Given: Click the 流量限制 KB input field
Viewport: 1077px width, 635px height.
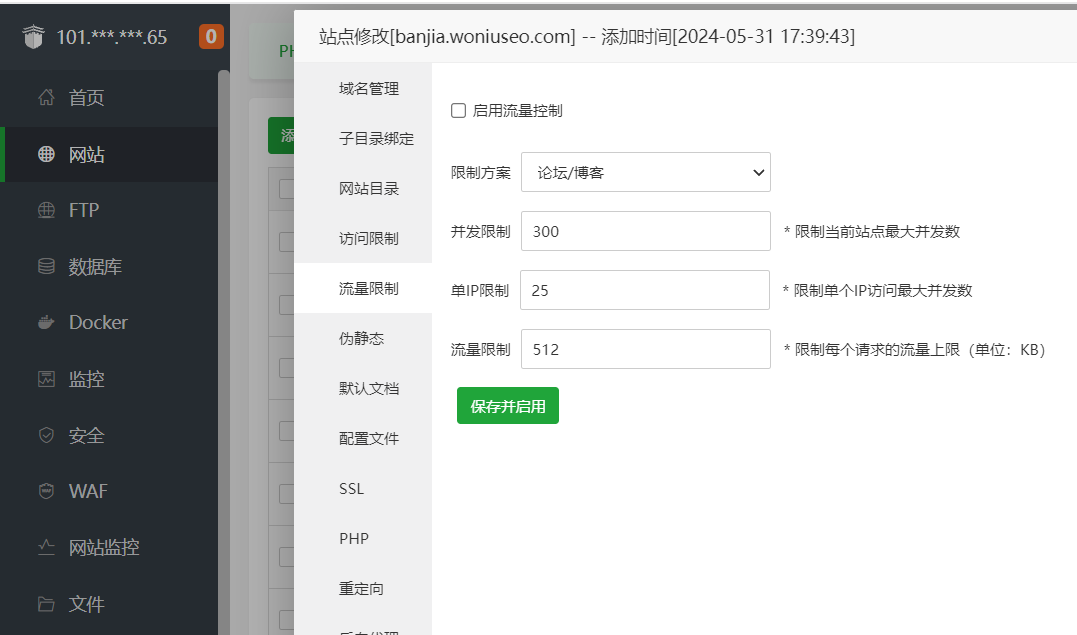Looking at the screenshot, I should pos(645,350).
